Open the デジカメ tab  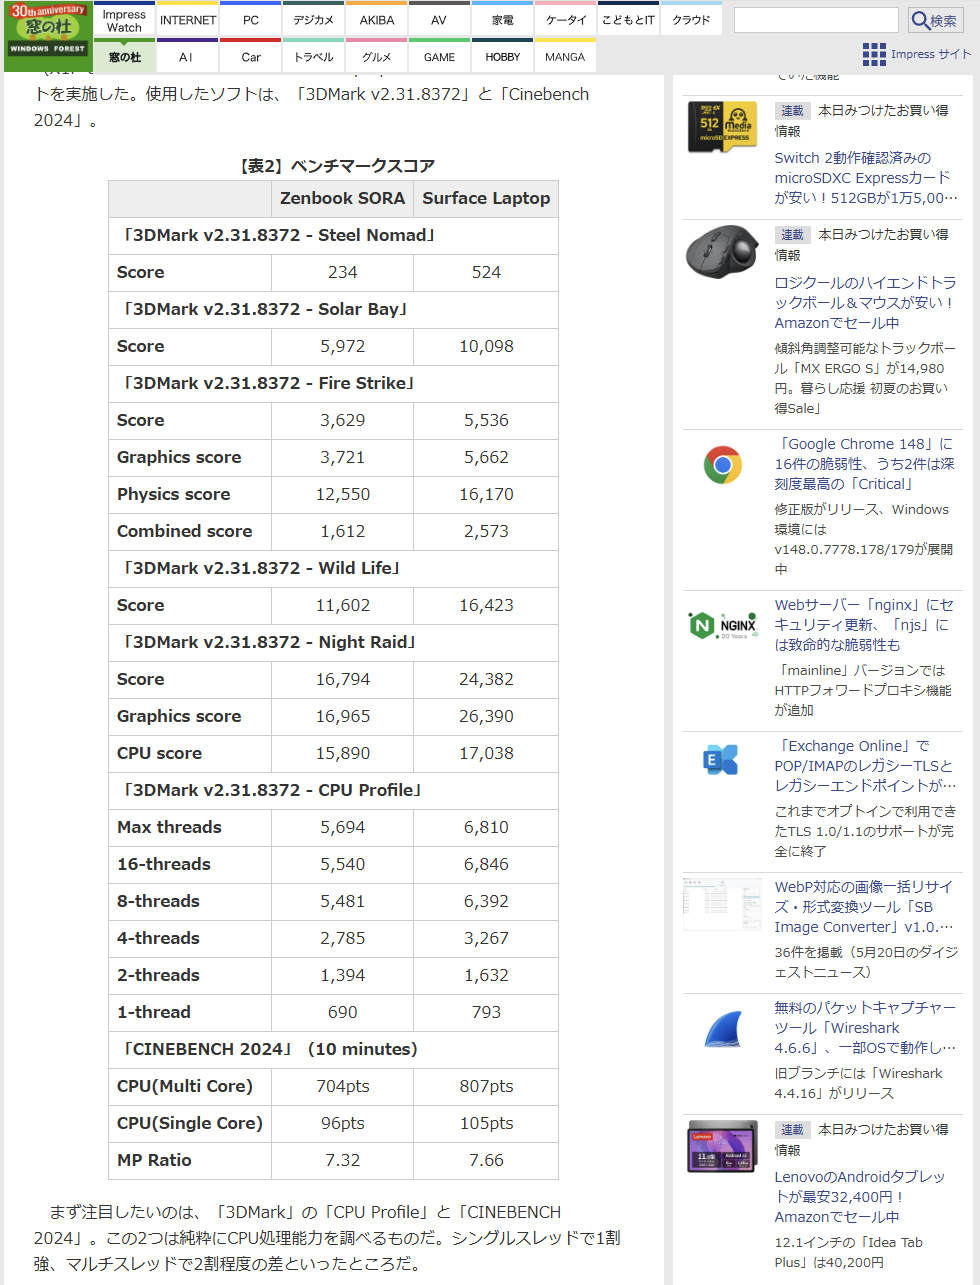[x=314, y=20]
